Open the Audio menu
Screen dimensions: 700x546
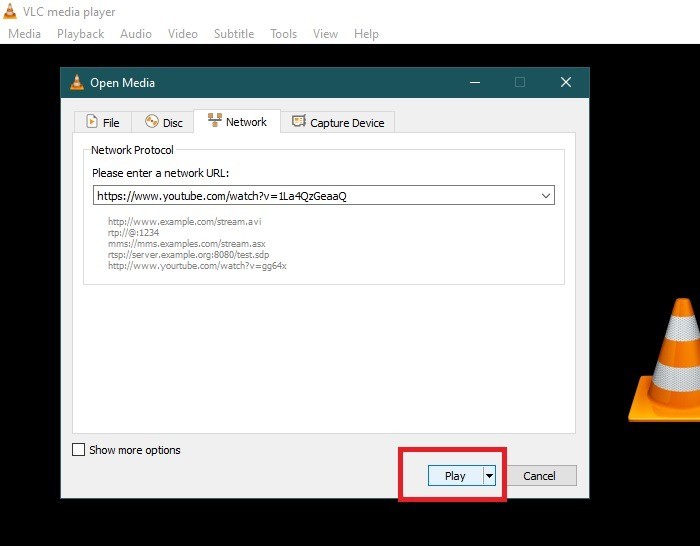click(136, 34)
